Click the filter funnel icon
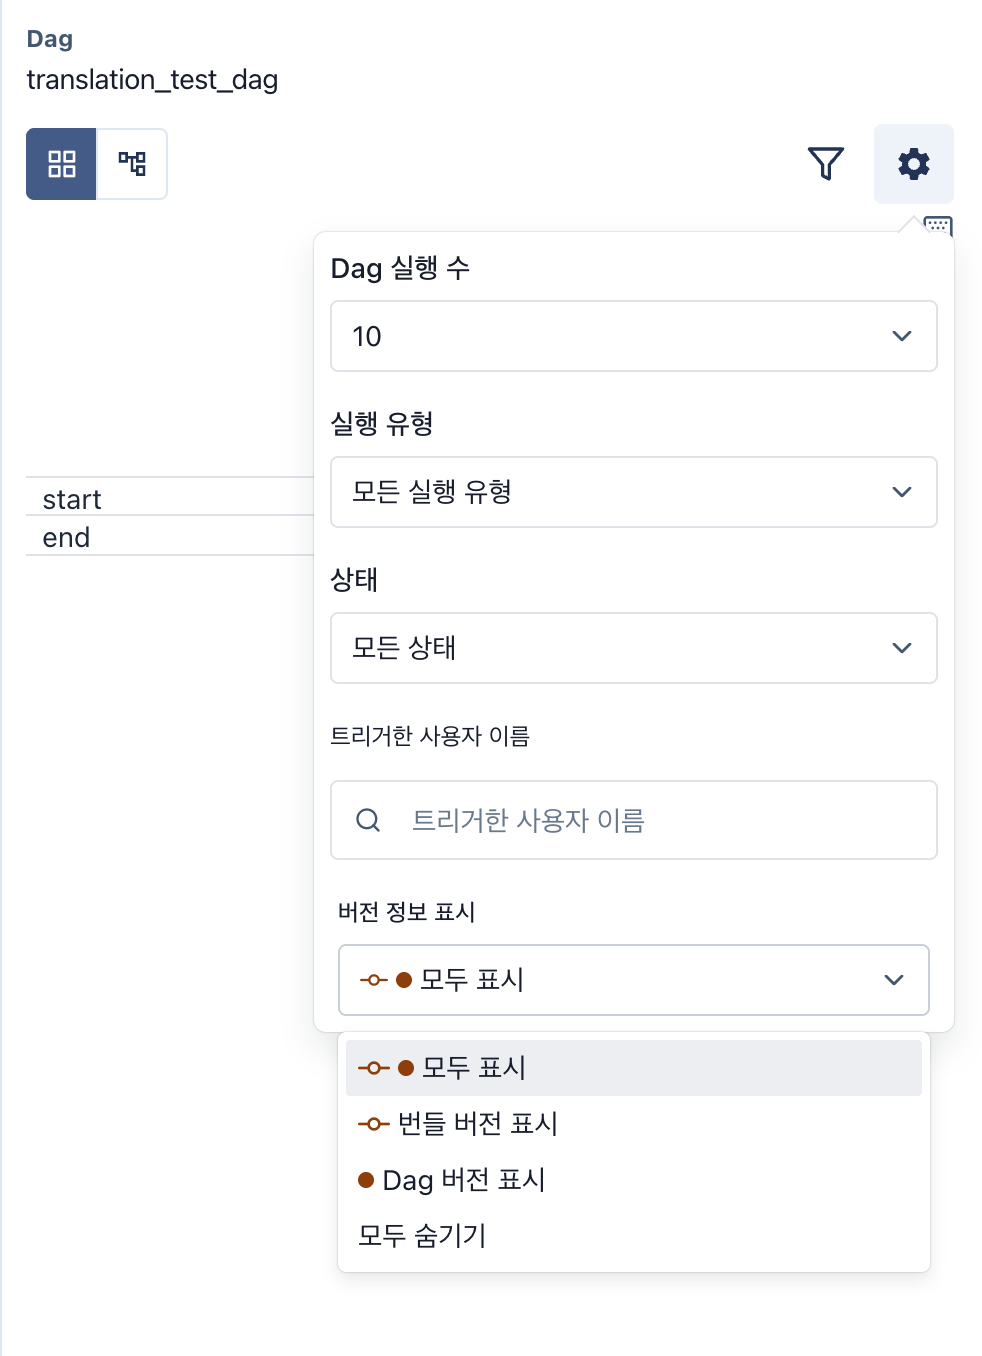The image size is (982, 1356). click(825, 164)
